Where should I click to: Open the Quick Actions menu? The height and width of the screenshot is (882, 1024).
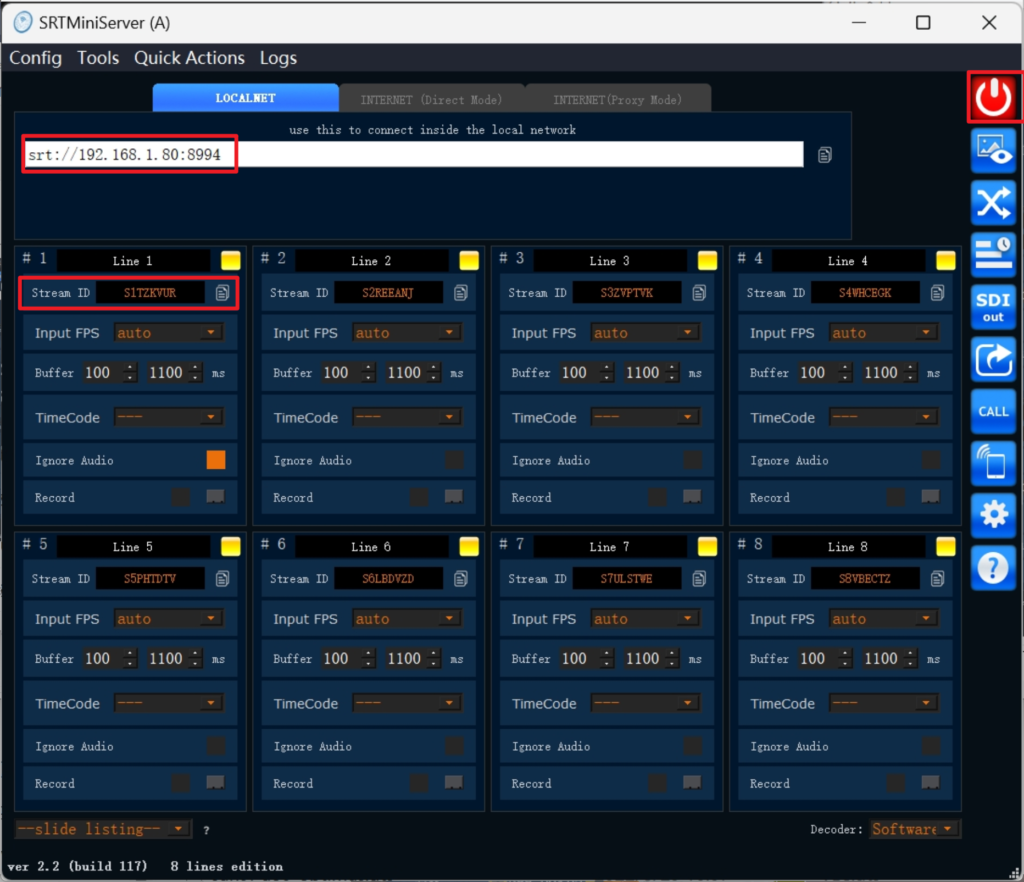[189, 58]
